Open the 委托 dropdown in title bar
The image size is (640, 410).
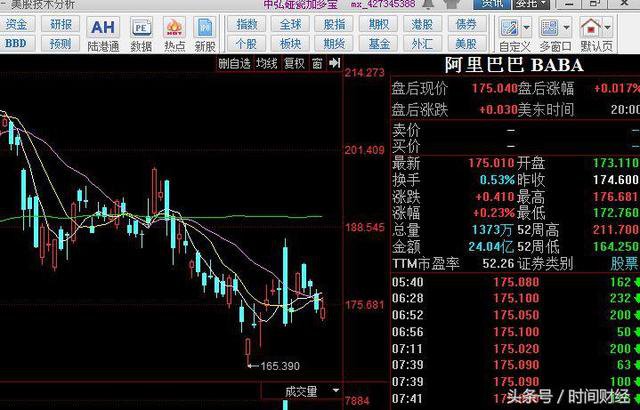pos(531,4)
